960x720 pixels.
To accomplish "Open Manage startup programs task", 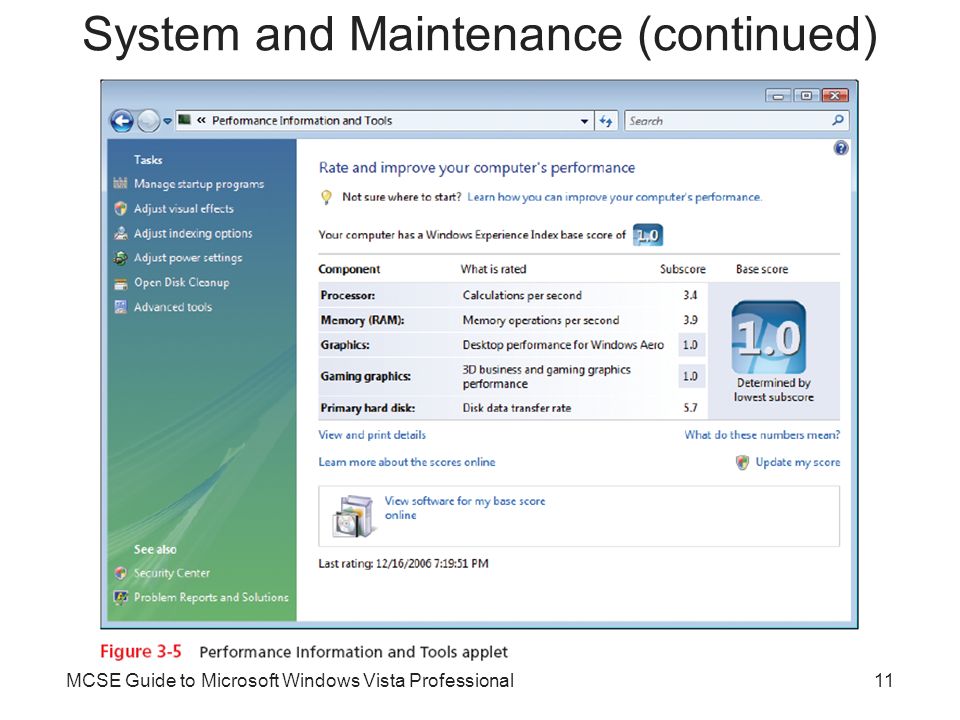I will coord(199,184).
